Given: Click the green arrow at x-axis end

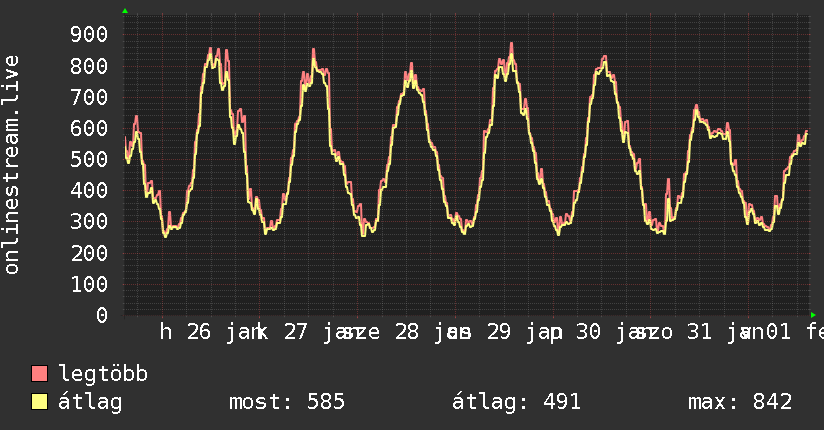Looking at the screenshot, I should [813, 315].
